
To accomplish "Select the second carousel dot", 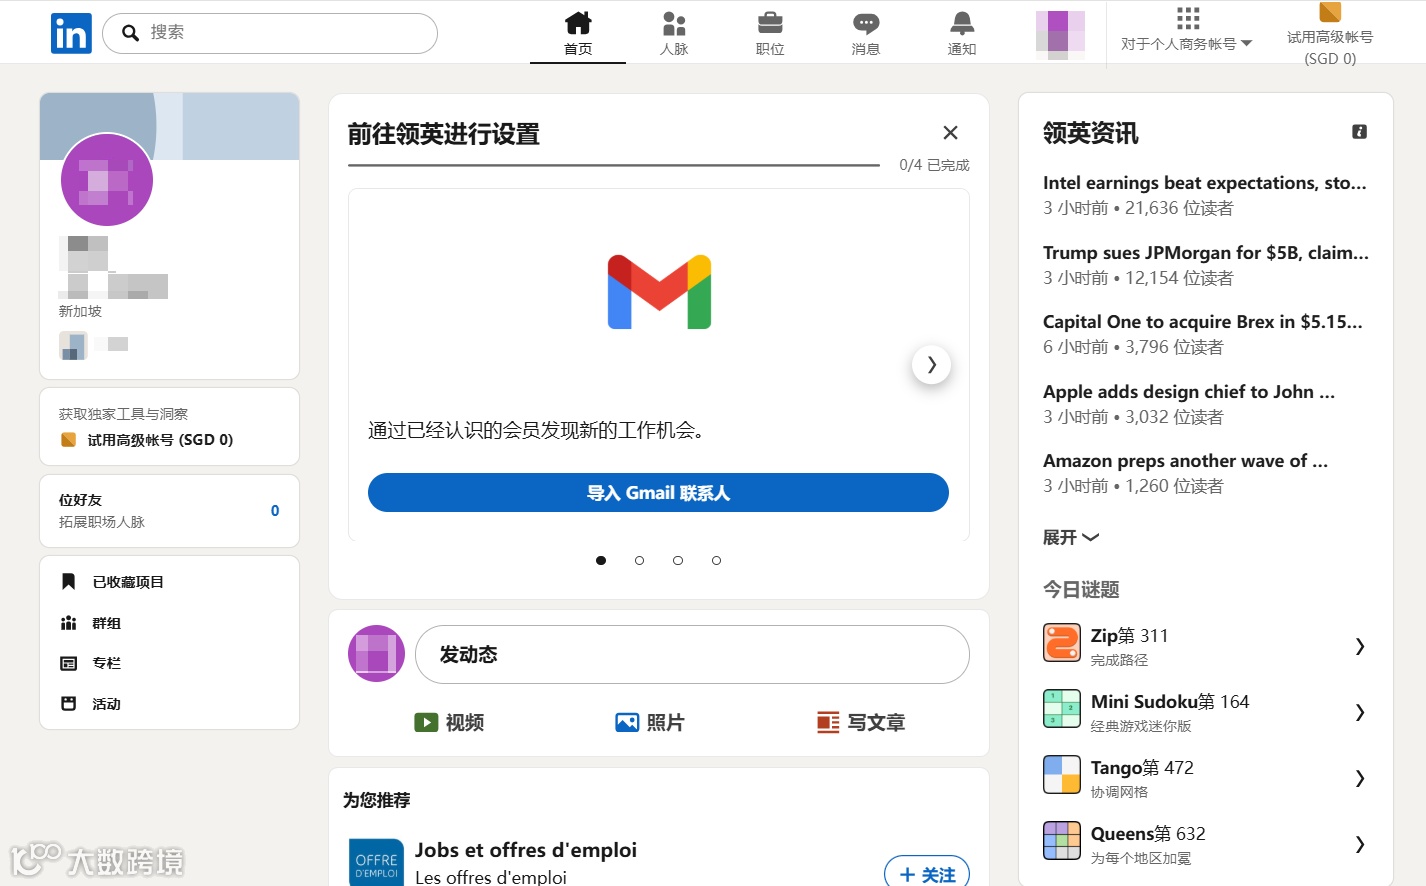I will [x=639, y=561].
